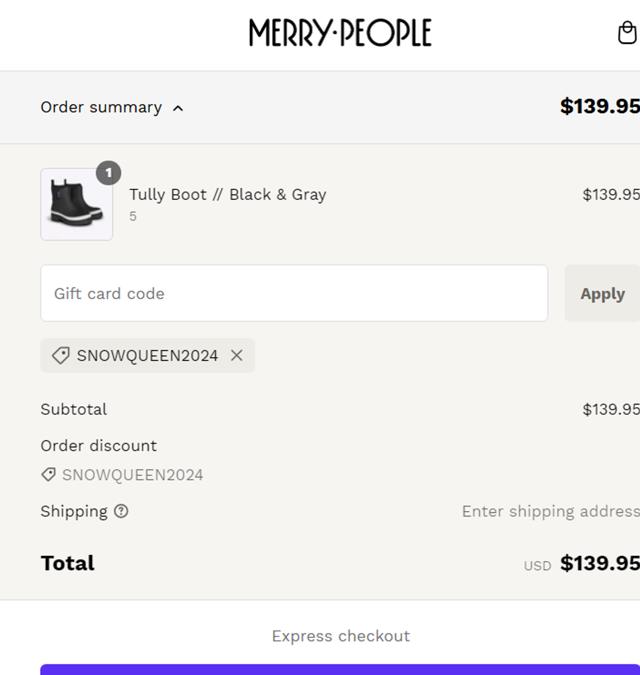Click the tag icon under Order discount
The height and width of the screenshot is (675, 640).
[48, 475]
